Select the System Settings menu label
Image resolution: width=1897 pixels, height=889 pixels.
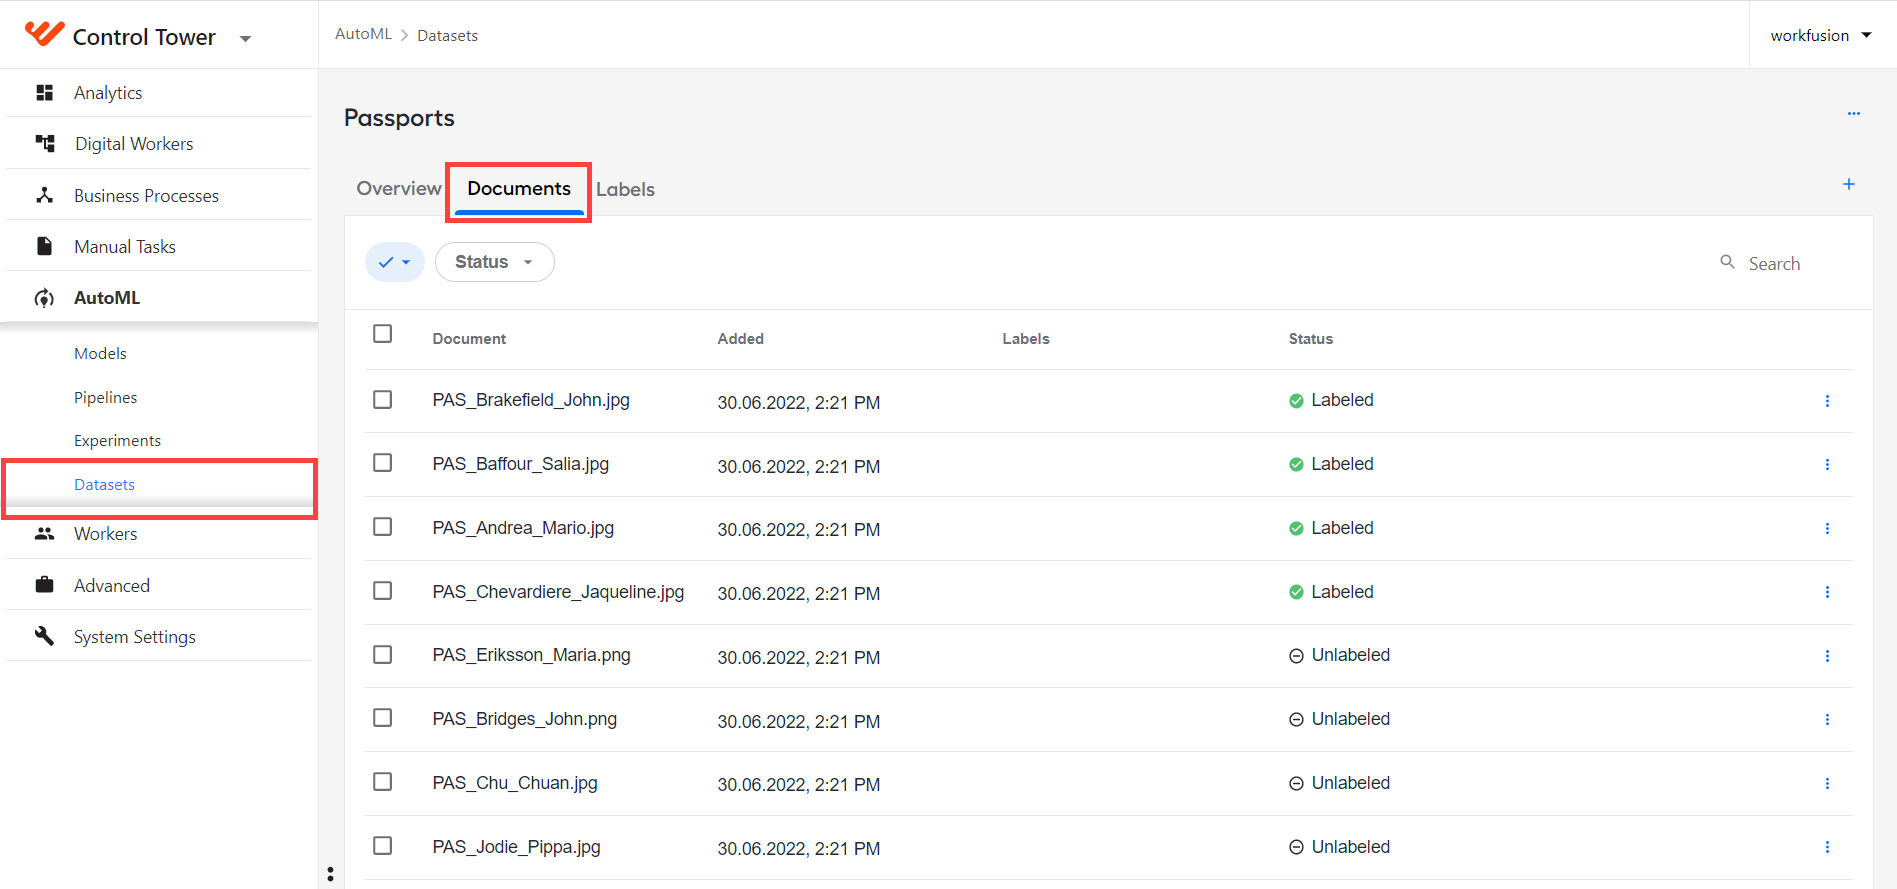pos(135,637)
